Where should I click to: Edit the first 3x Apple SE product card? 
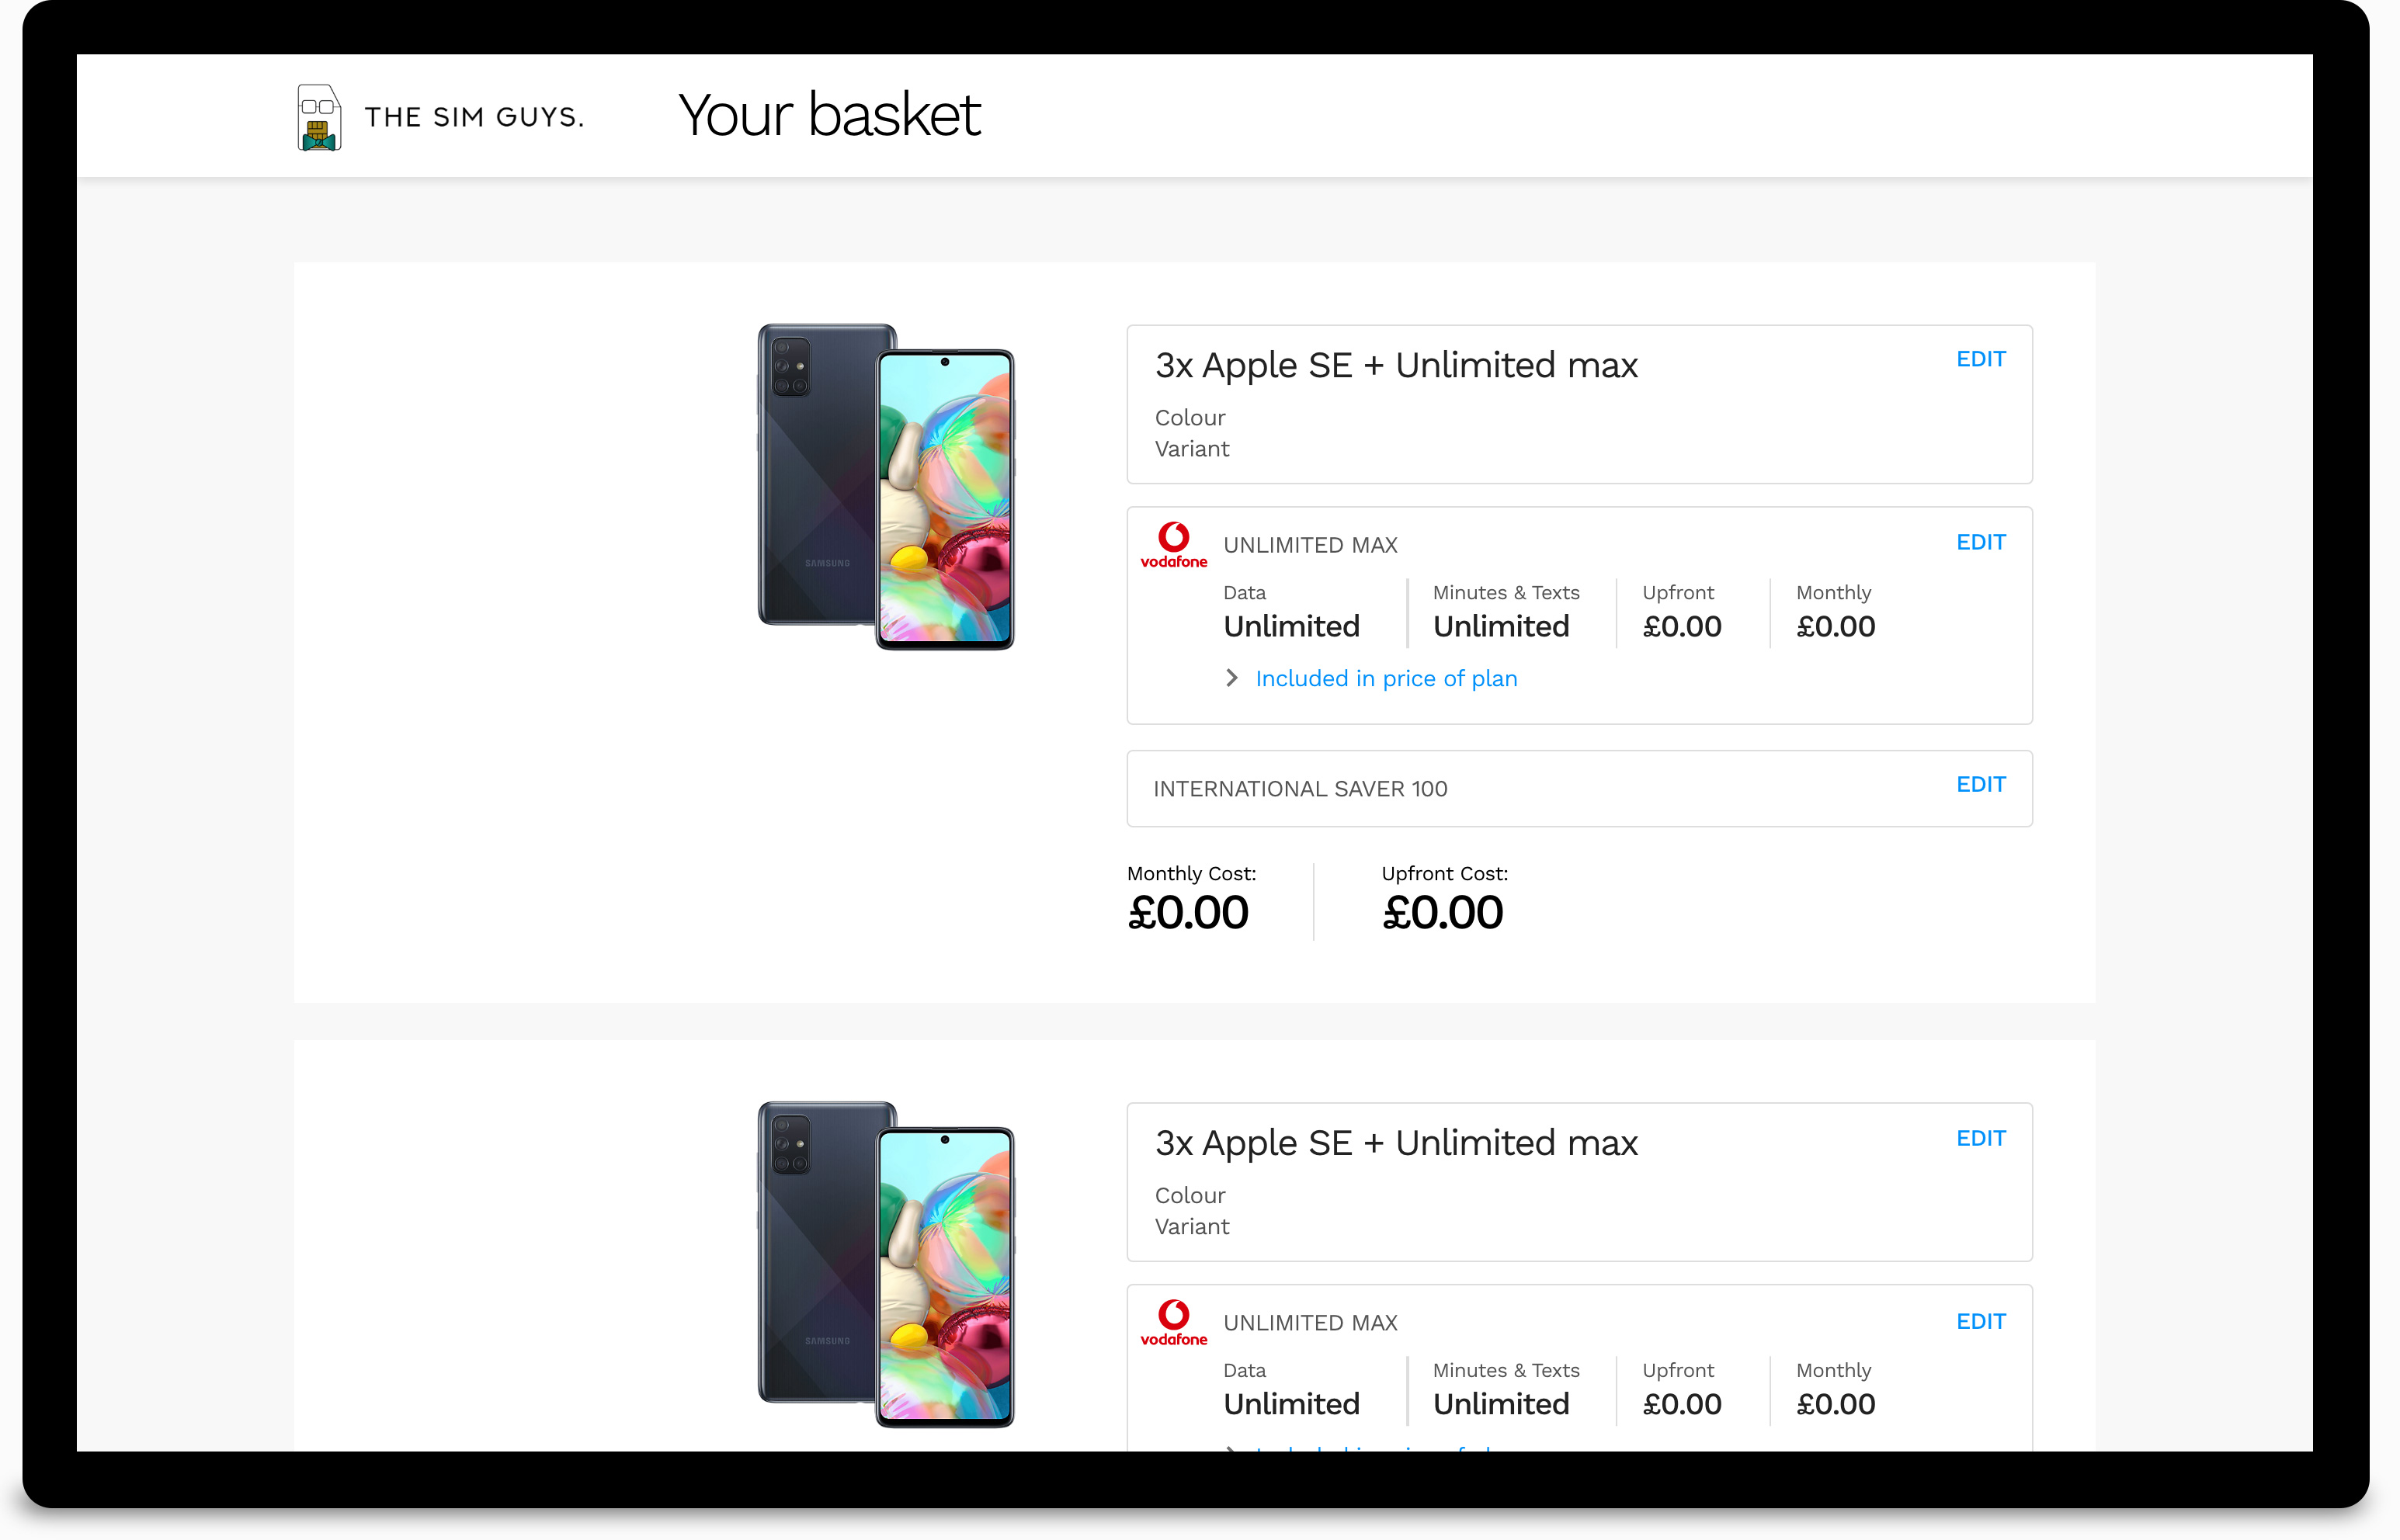tap(1980, 360)
